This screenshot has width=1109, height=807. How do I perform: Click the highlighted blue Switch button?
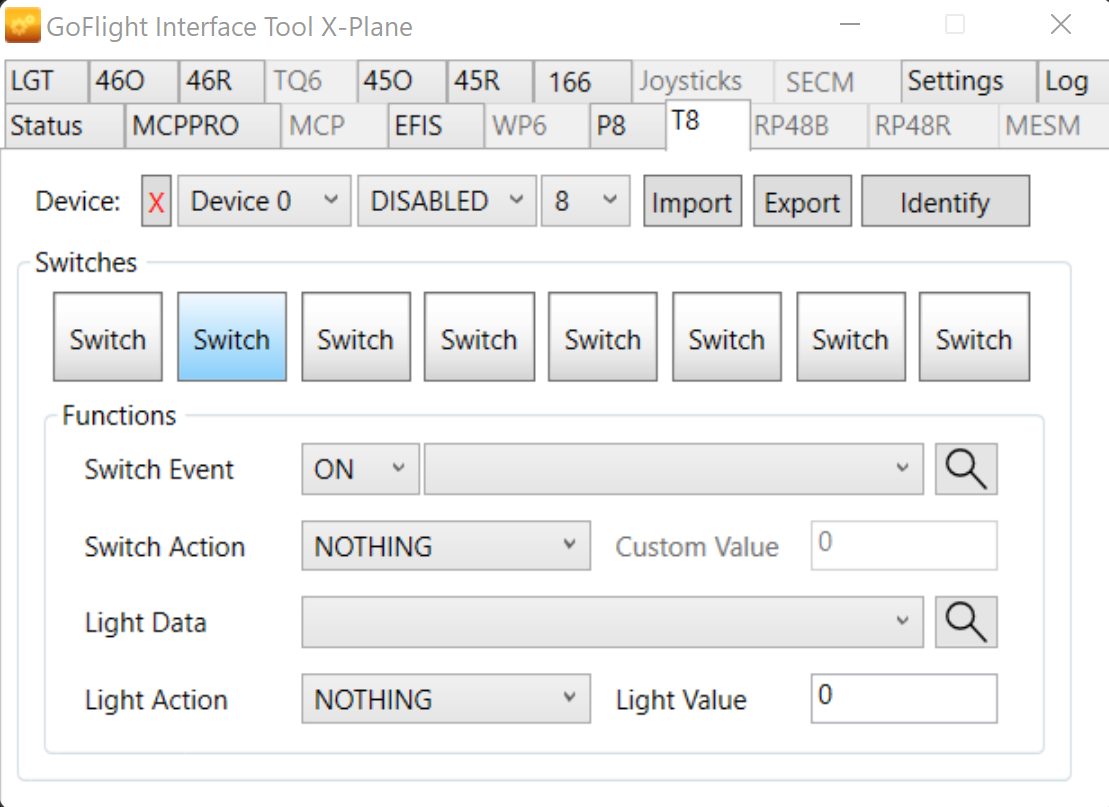pos(232,337)
